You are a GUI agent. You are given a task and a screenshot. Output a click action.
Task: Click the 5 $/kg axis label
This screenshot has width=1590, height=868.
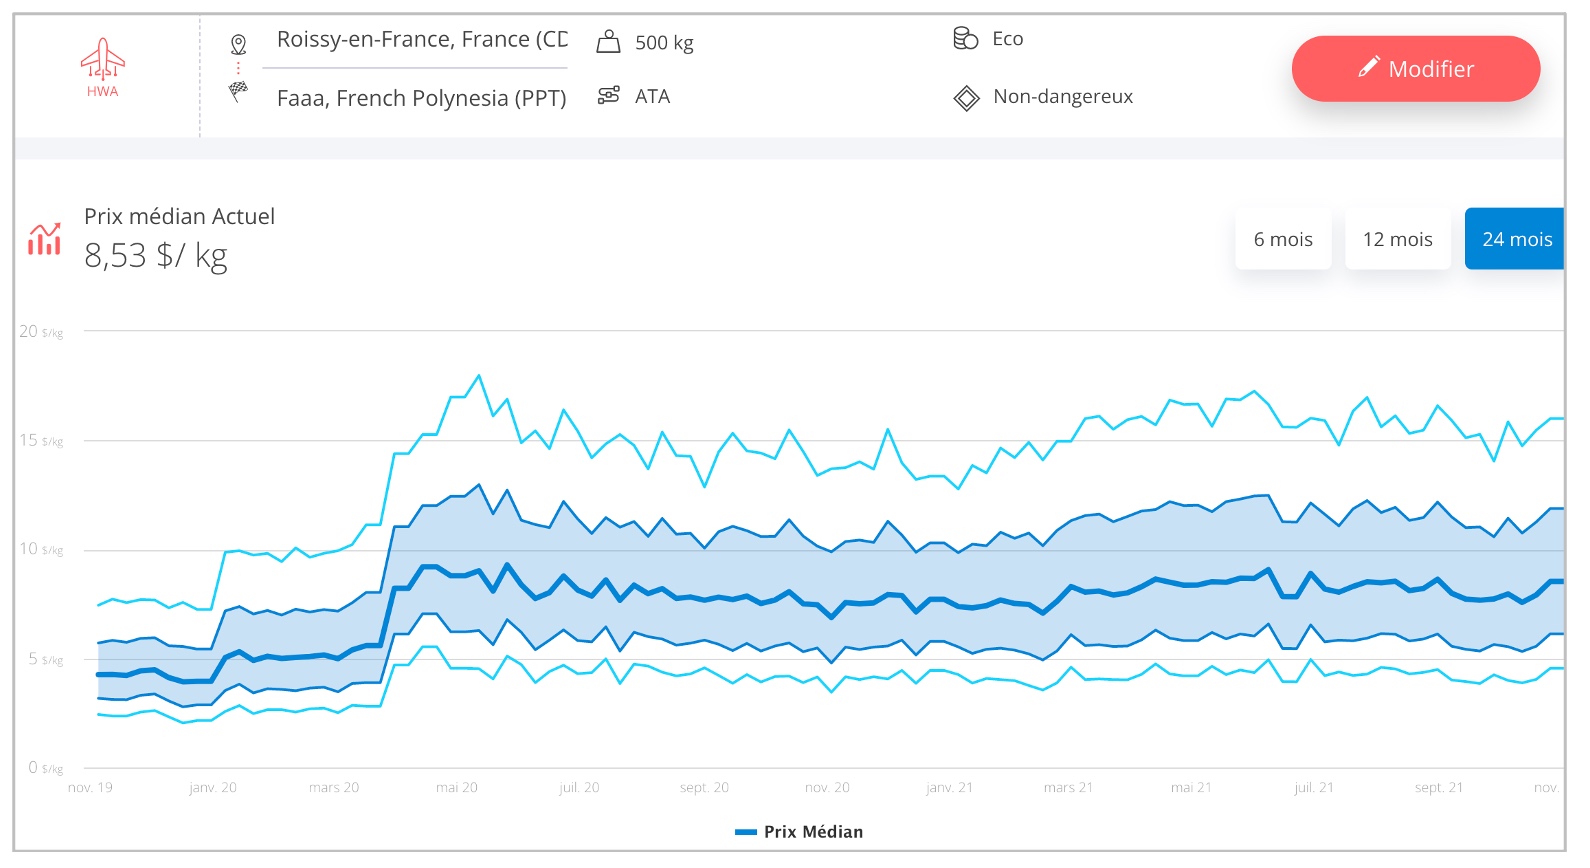(46, 659)
